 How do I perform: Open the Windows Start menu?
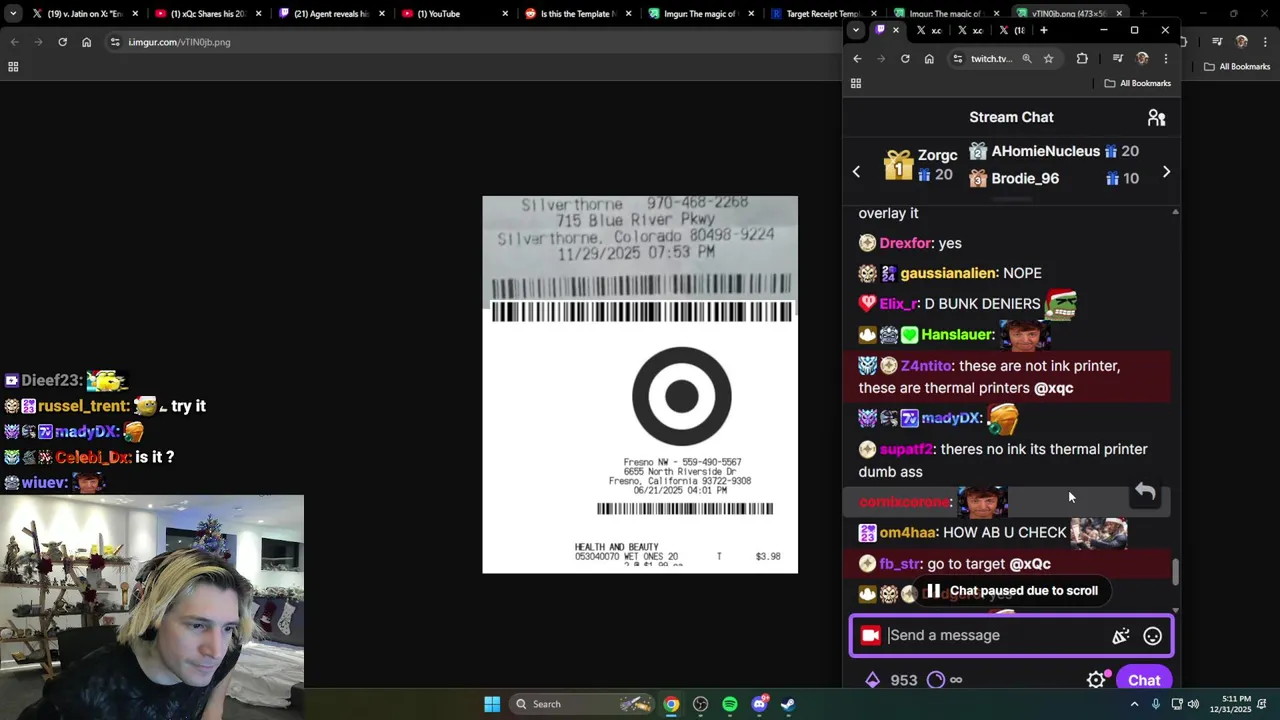point(492,704)
